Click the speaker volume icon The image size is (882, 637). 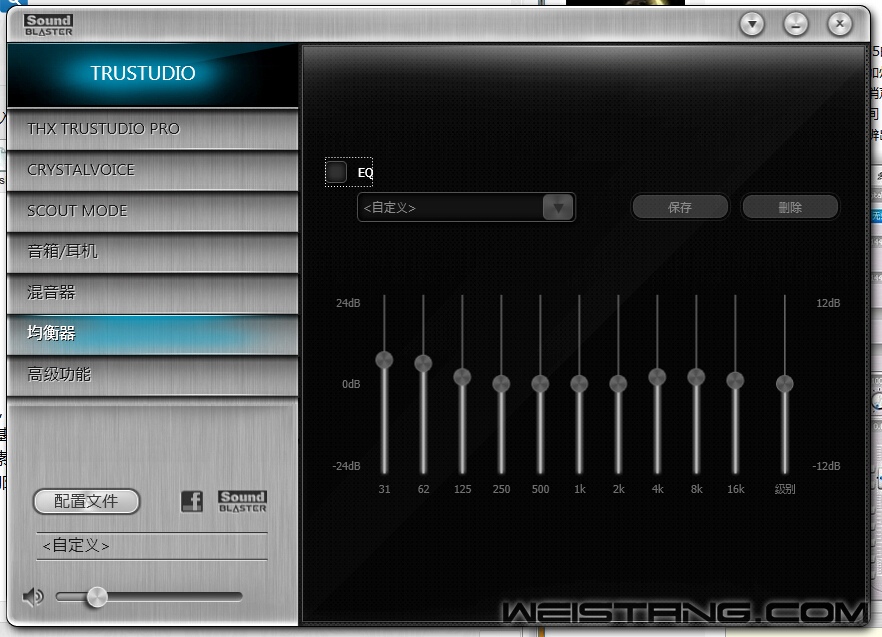(33, 596)
